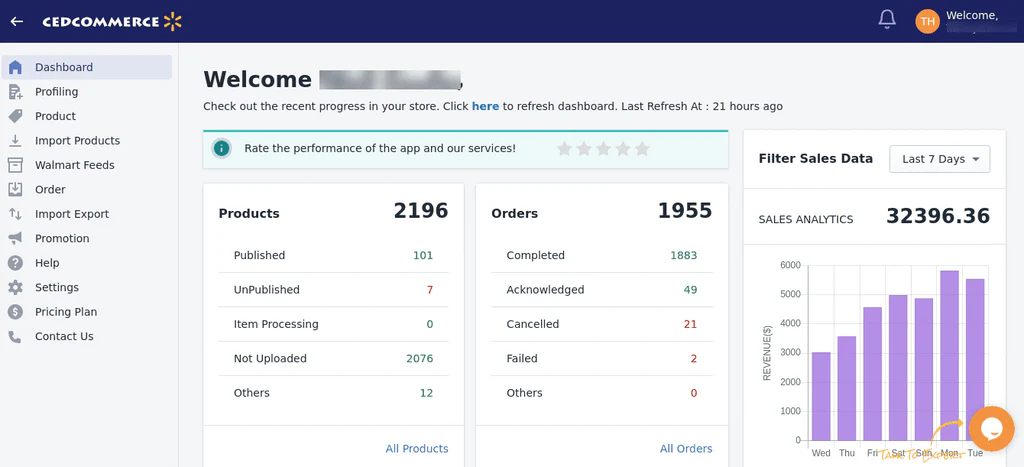
Task: Click the 'here' refresh dashboard link
Action: click(x=485, y=106)
